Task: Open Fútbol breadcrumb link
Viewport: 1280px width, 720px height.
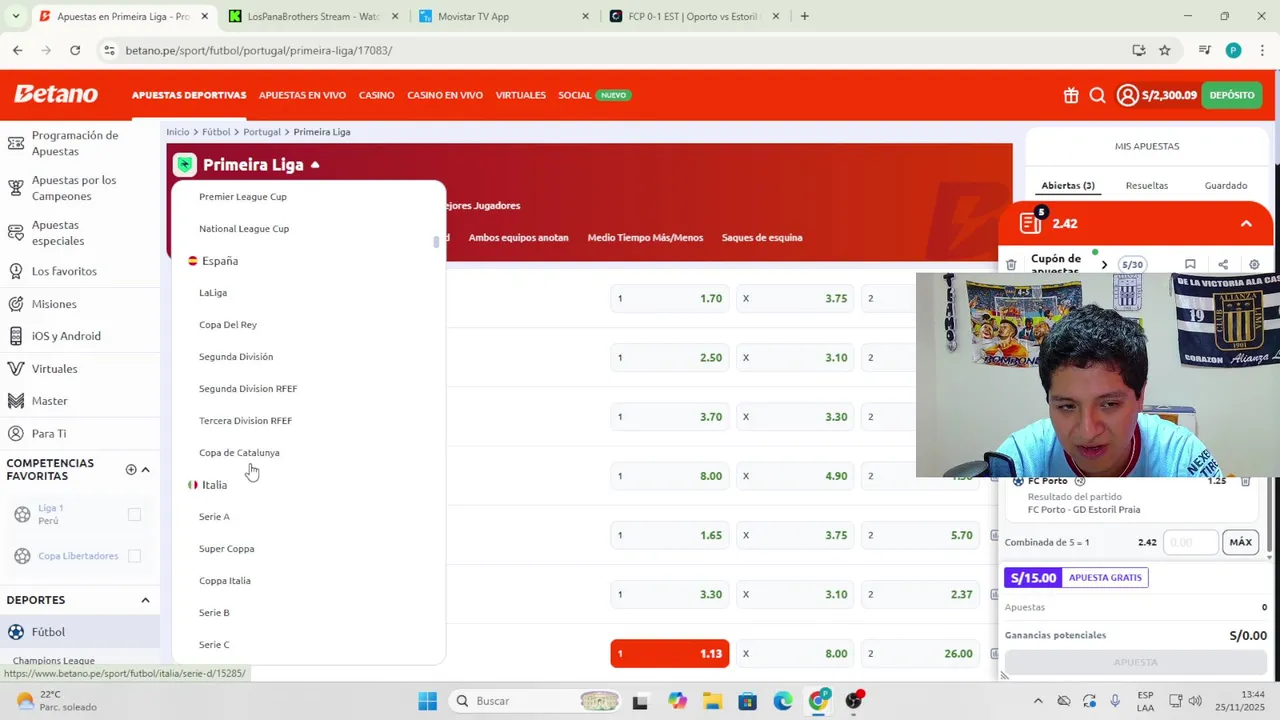Action: (216, 132)
